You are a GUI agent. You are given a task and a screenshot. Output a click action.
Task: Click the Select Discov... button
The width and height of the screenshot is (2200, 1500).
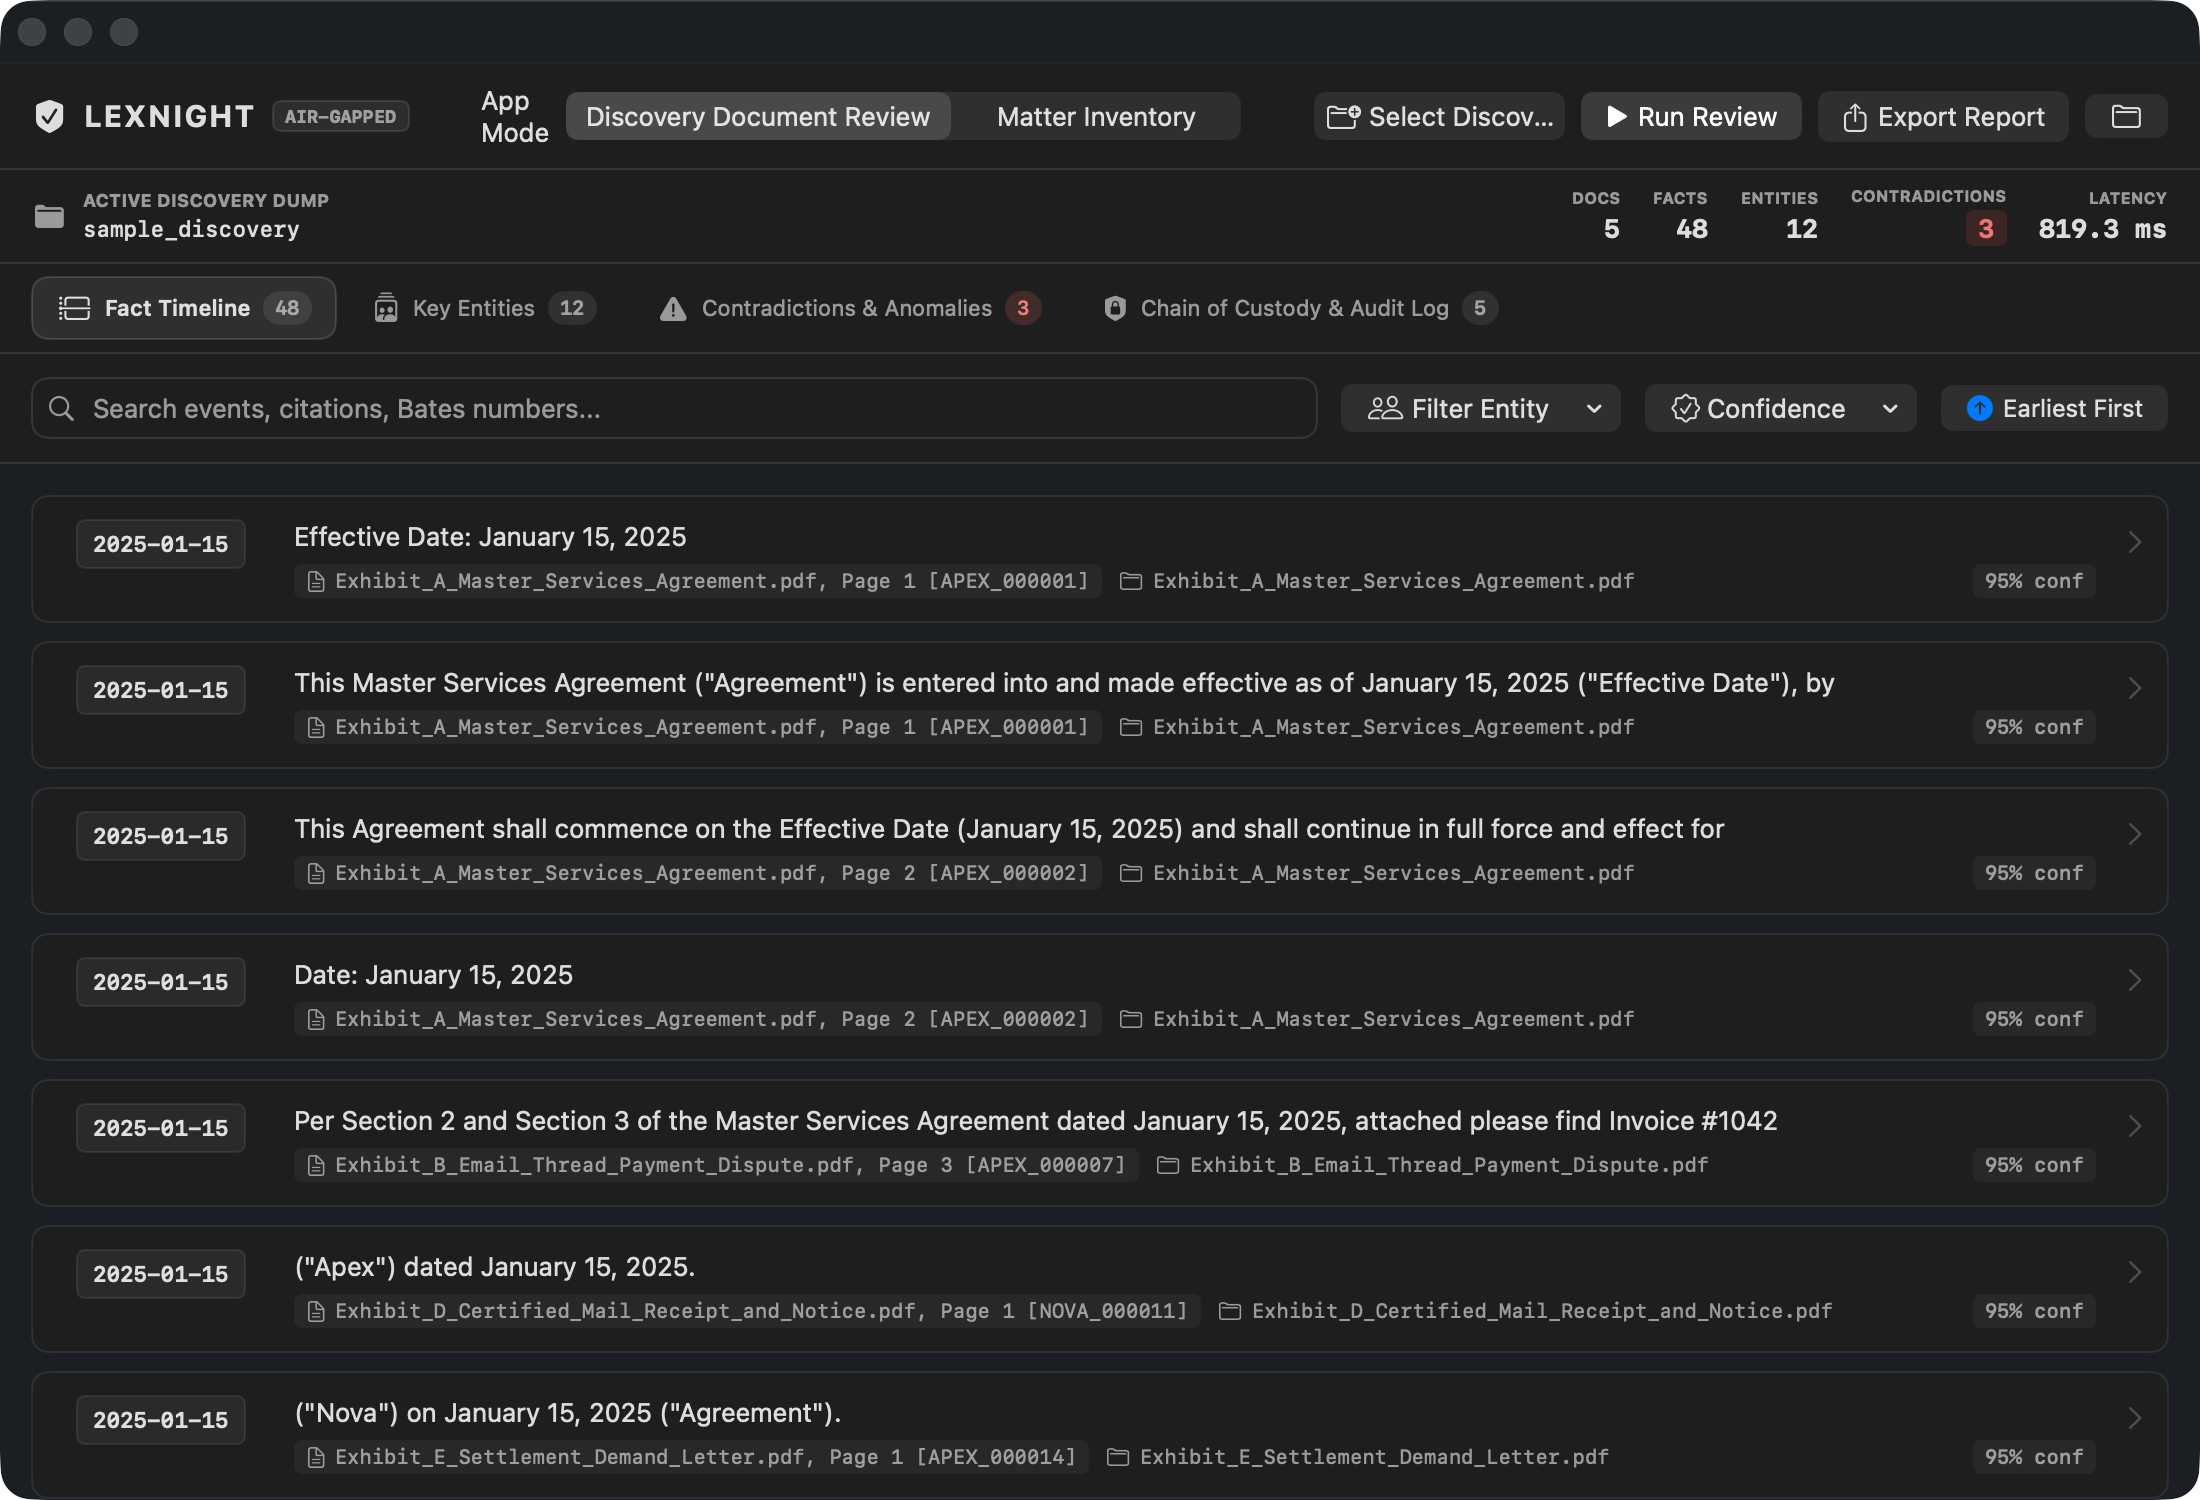click(x=1439, y=117)
